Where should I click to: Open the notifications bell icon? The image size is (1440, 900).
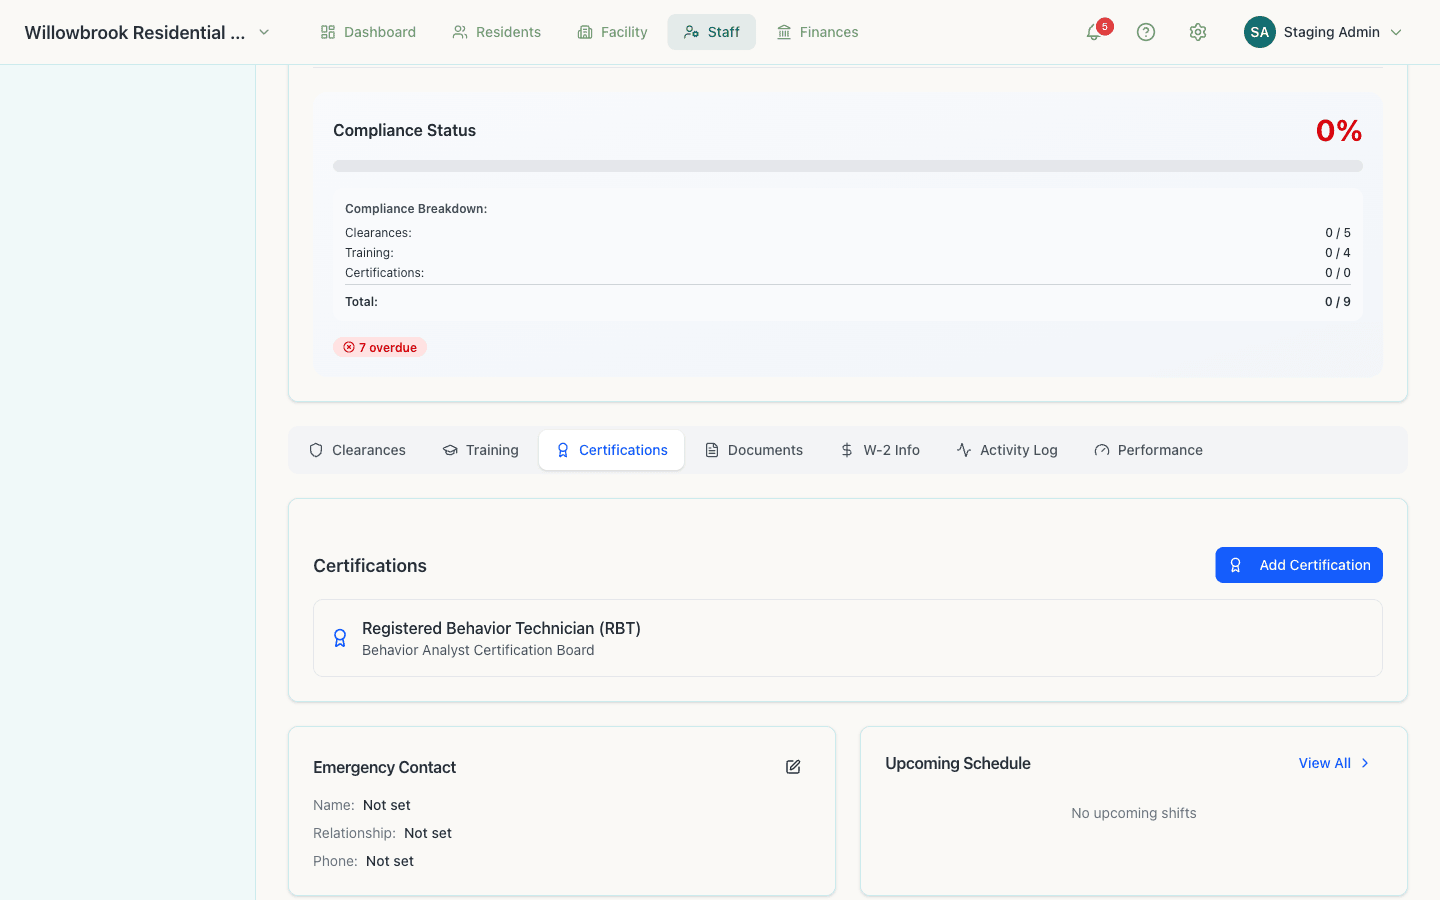tap(1094, 32)
